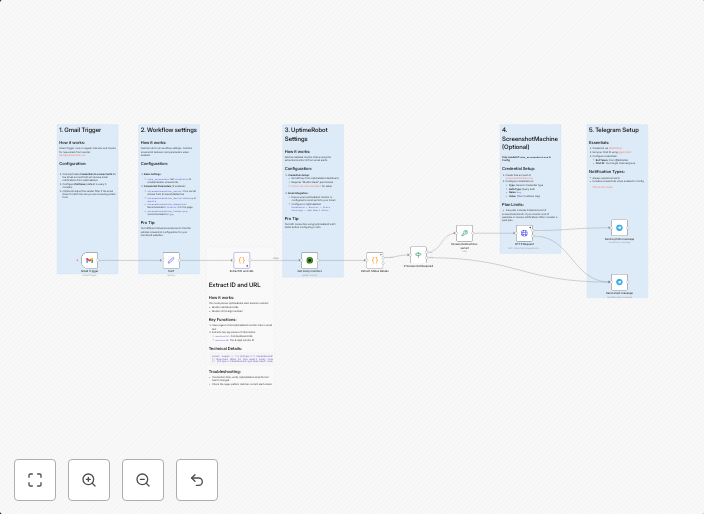Select the Extract Status Details code node
Viewport: 704px width, 514px height.
point(374,260)
